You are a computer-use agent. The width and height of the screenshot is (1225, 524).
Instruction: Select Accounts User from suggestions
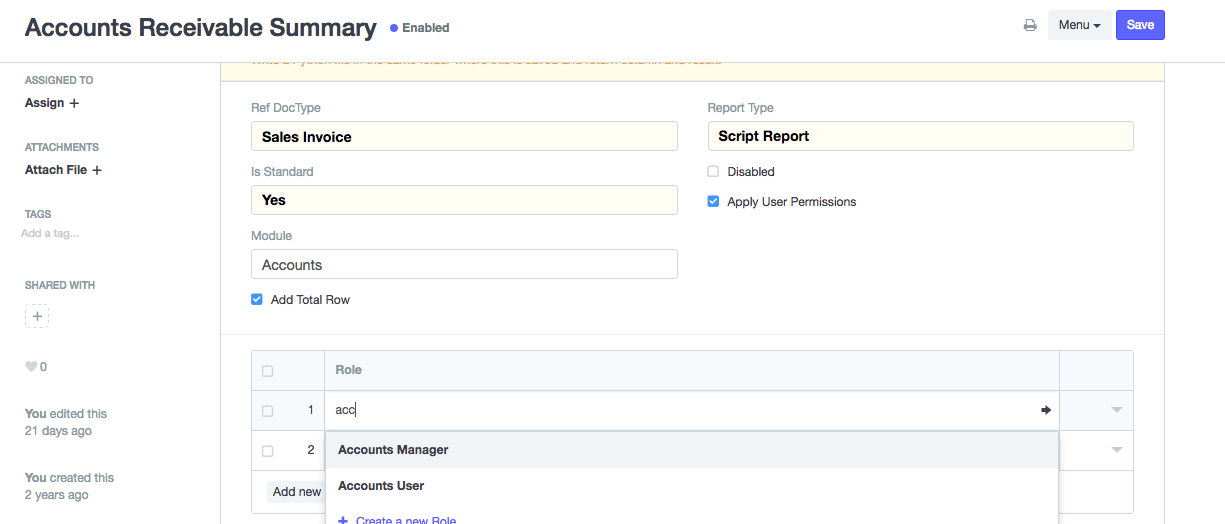(x=381, y=486)
